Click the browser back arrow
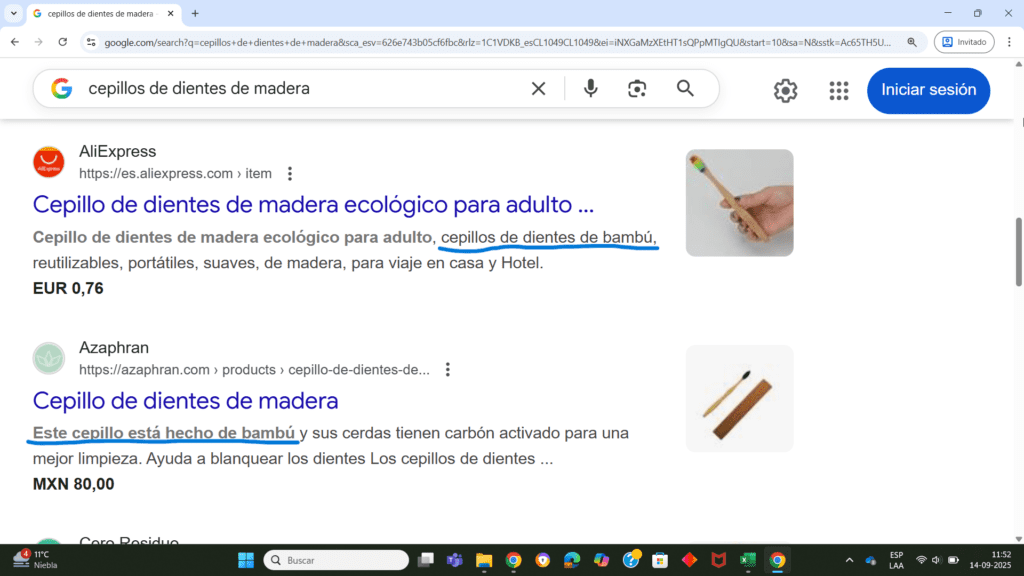The width and height of the screenshot is (1024, 576). (15, 42)
